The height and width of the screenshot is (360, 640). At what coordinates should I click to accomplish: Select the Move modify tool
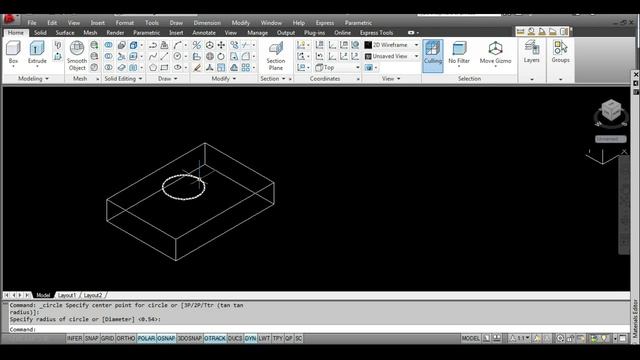(x=221, y=45)
